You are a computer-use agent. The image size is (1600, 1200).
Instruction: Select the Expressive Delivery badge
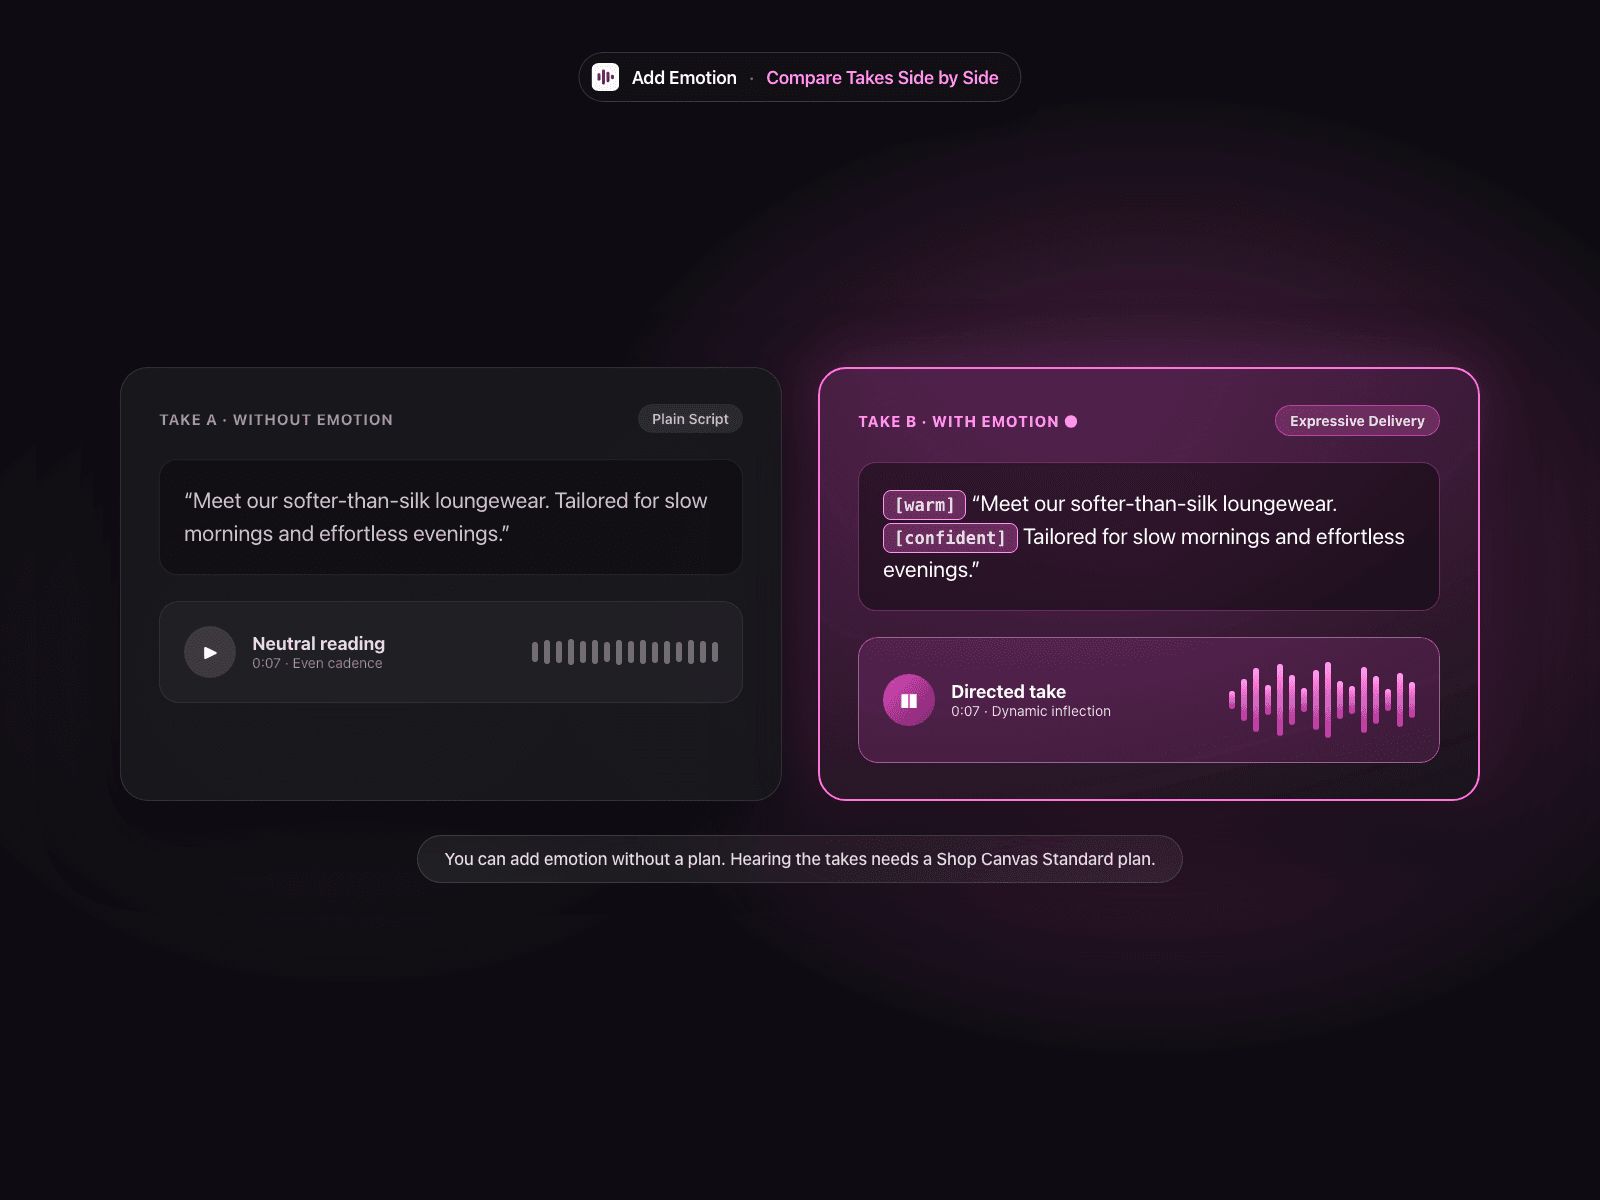pos(1357,421)
